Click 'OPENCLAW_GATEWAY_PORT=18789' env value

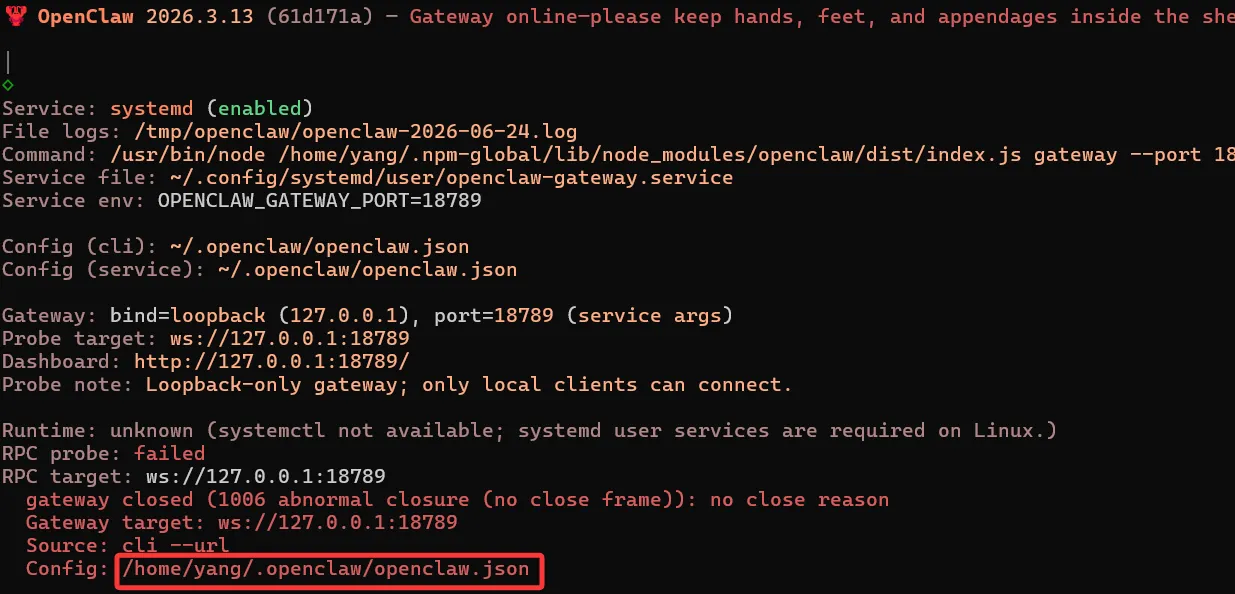click(320, 201)
